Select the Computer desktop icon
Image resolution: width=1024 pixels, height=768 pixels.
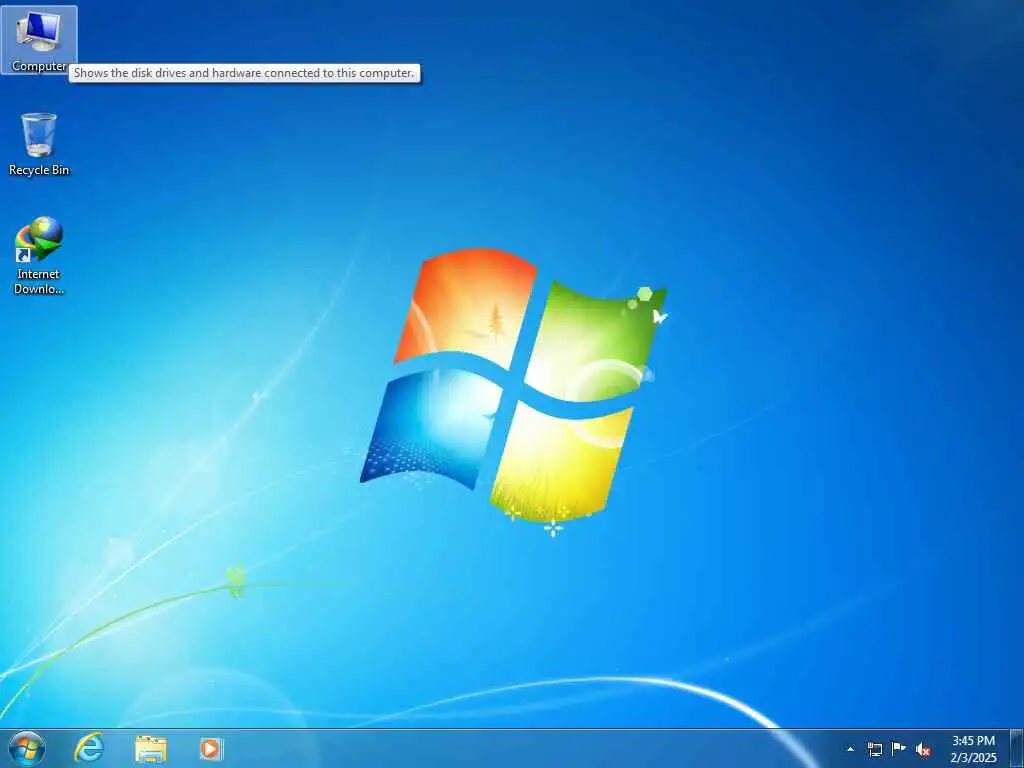click(39, 40)
